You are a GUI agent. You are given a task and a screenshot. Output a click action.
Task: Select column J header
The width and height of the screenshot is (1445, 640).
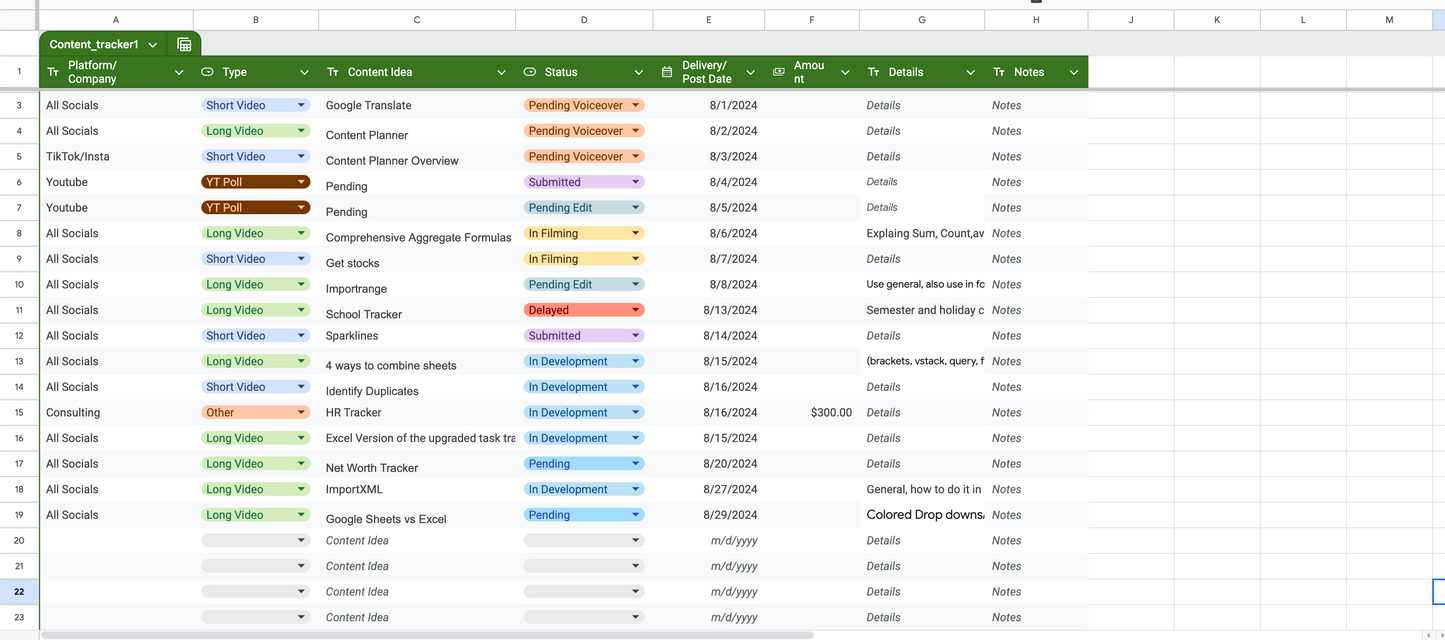[1131, 20]
